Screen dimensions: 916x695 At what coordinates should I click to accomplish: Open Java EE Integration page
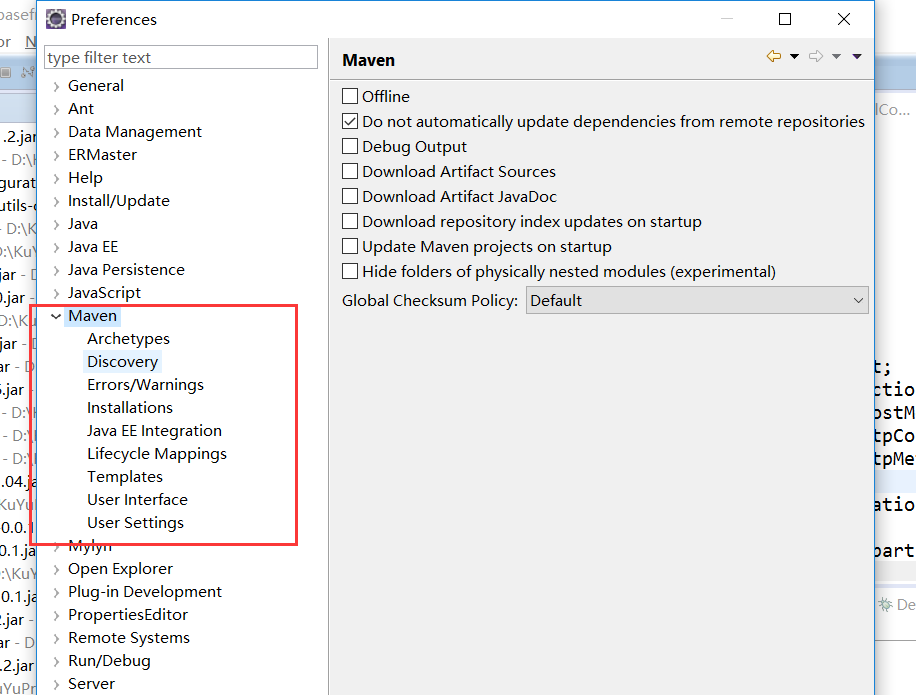(154, 431)
